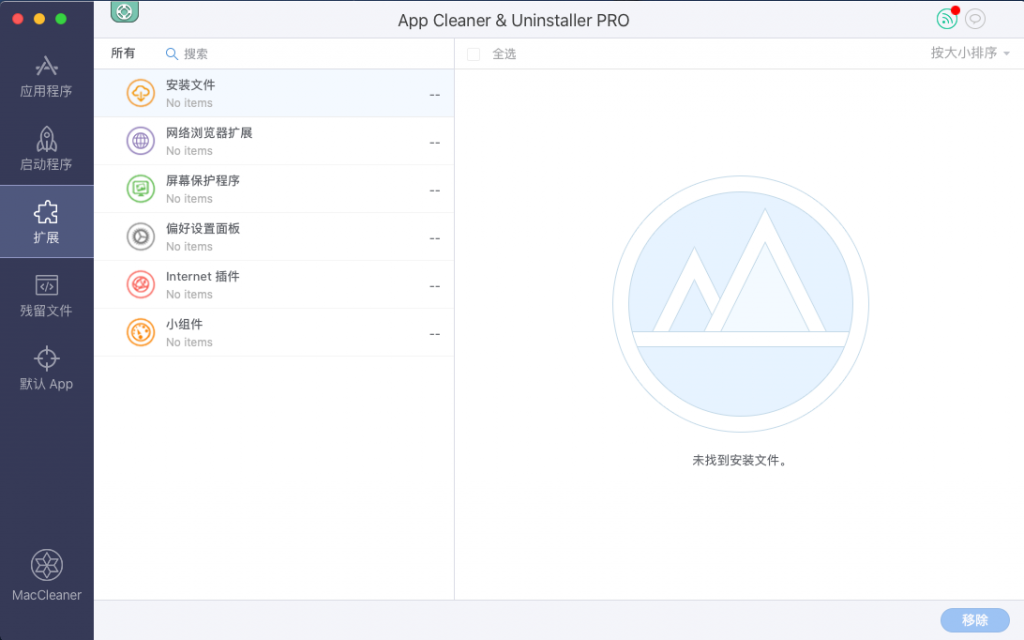This screenshot has width=1024, height=640.
Task: Open the 按大小排序 sort dropdown
Action: coord(970,53)
